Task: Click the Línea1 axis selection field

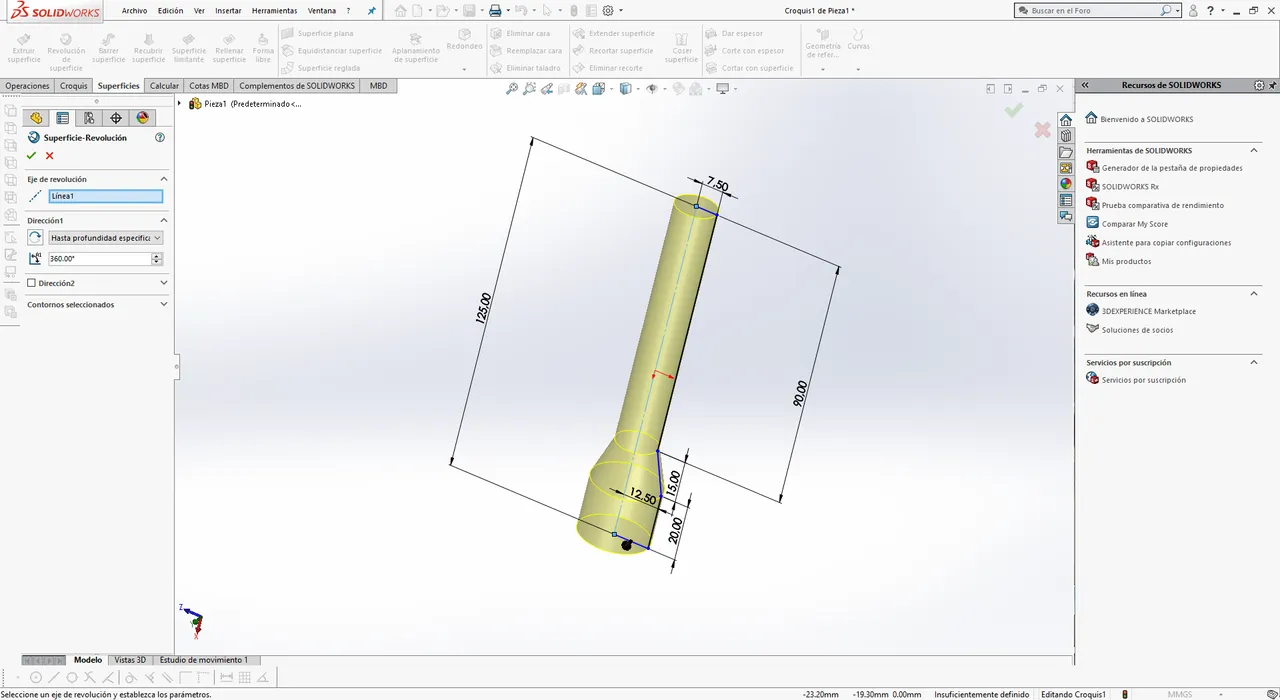Action: (x=105, y=197)
